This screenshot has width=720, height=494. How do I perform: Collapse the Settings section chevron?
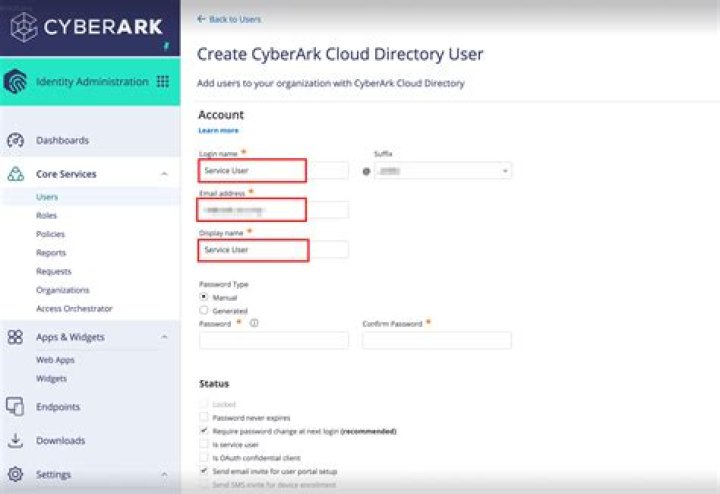click(164, 474)
